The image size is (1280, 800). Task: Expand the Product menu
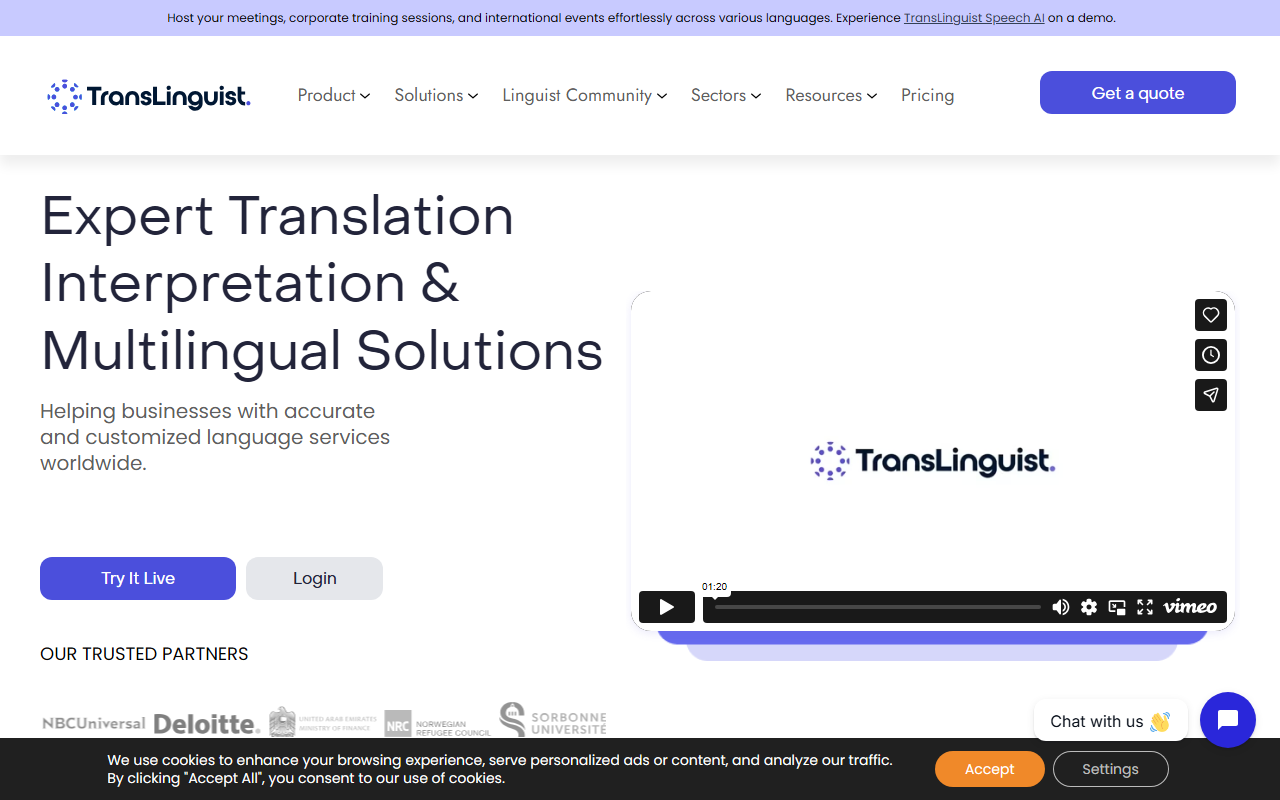tap(334, 95)
